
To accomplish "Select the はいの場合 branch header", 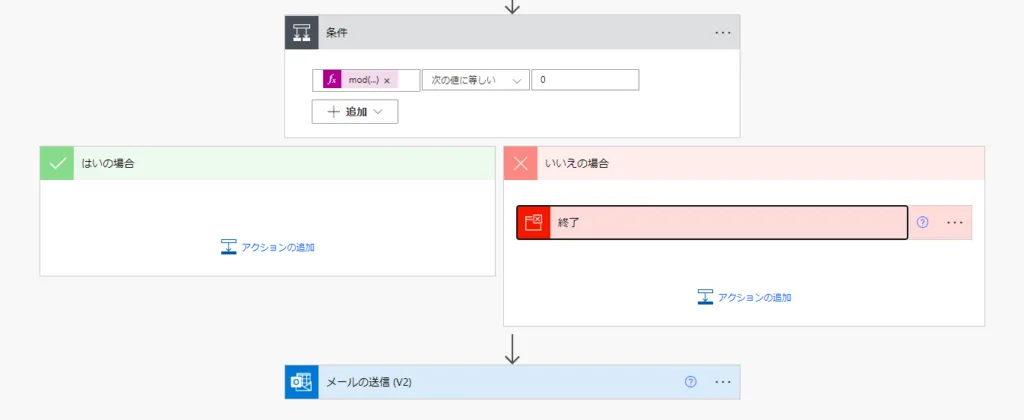I will click(280, 163).
